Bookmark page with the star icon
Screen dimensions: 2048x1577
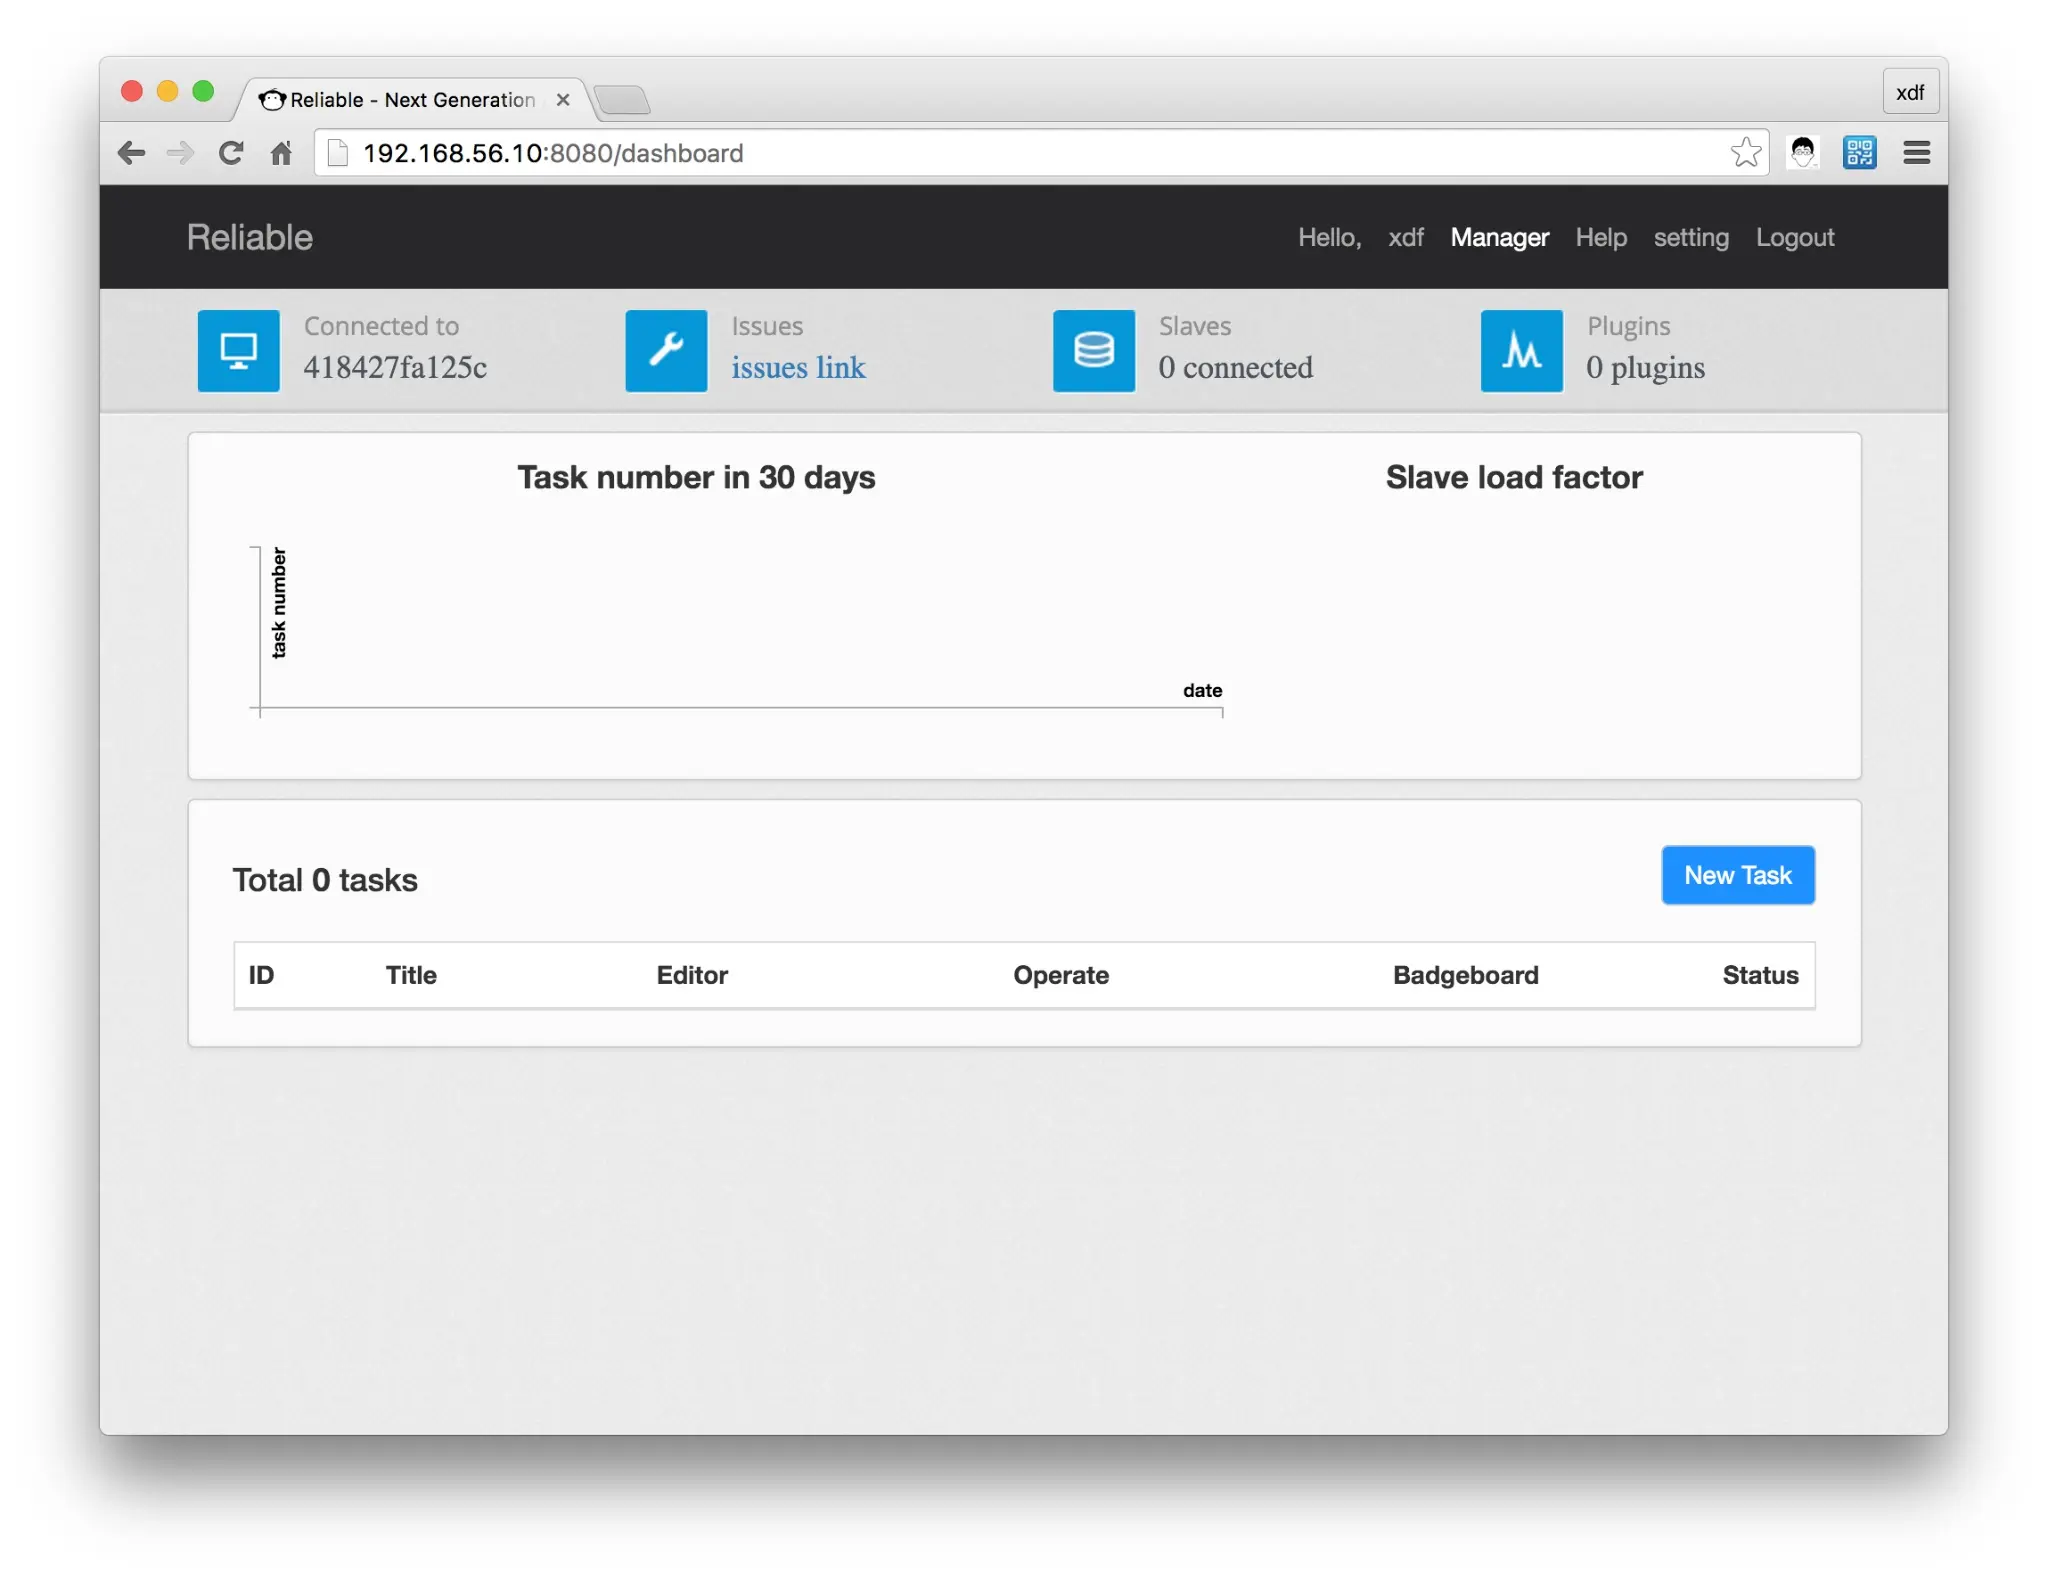[x=1745, y=153]
